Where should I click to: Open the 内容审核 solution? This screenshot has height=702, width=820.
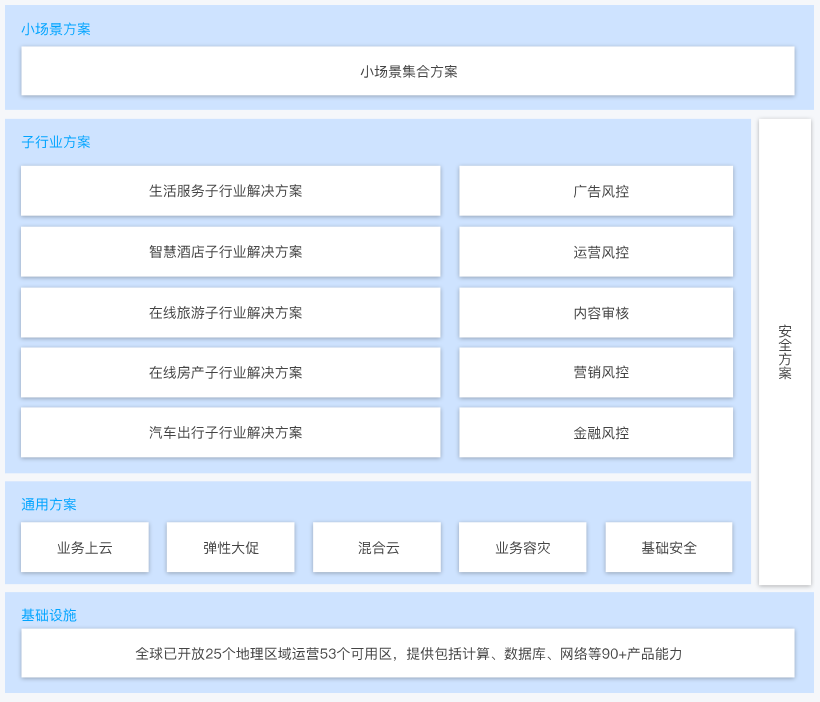(x=596, y=312)
